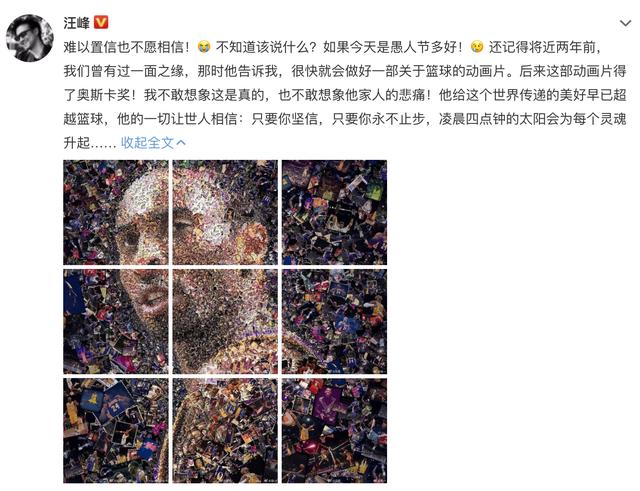Click the small up arrow beside 收起全文
This screenshot has height=491, width=640.
tap(181, 142)
